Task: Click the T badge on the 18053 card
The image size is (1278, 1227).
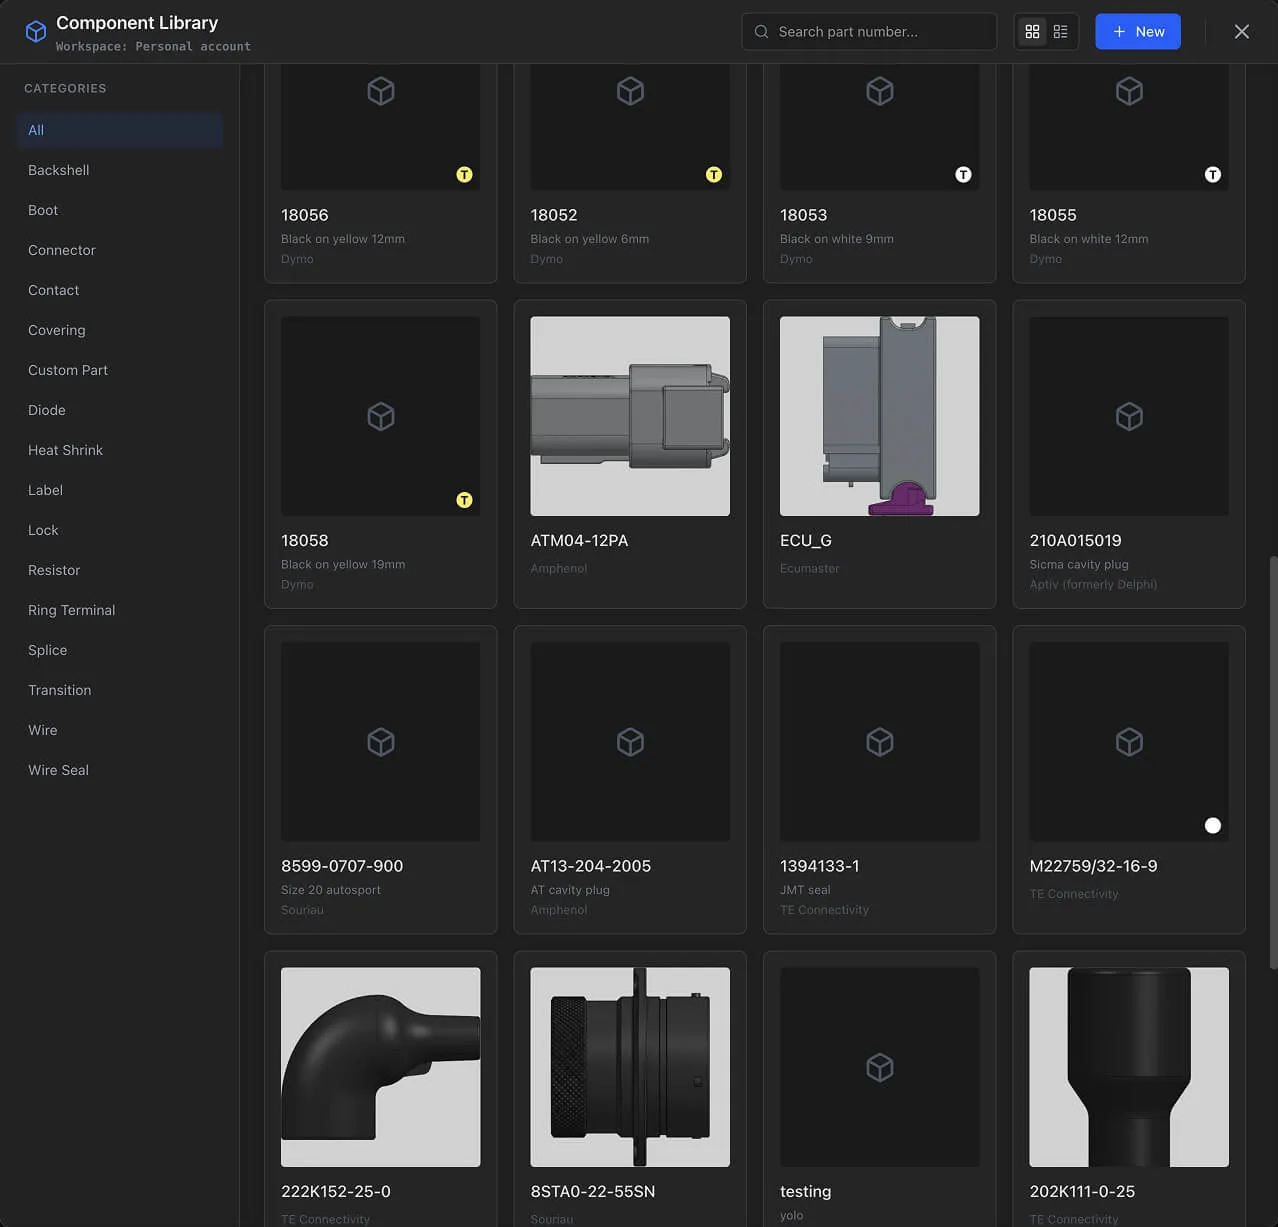Action: [963, 174]
